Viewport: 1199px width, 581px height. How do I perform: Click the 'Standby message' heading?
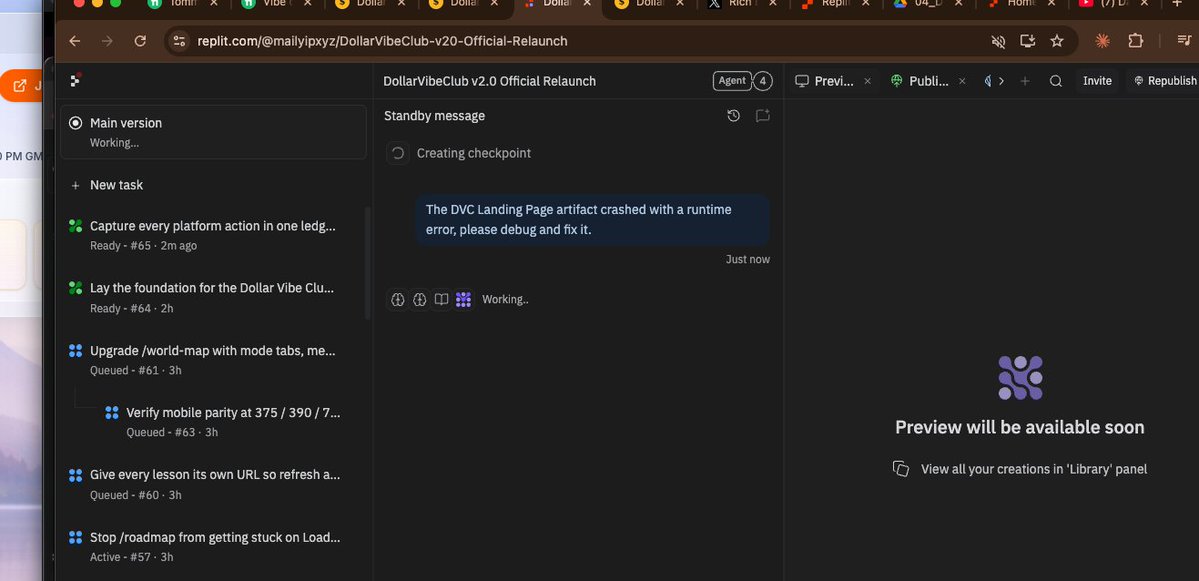coord(434,116)
